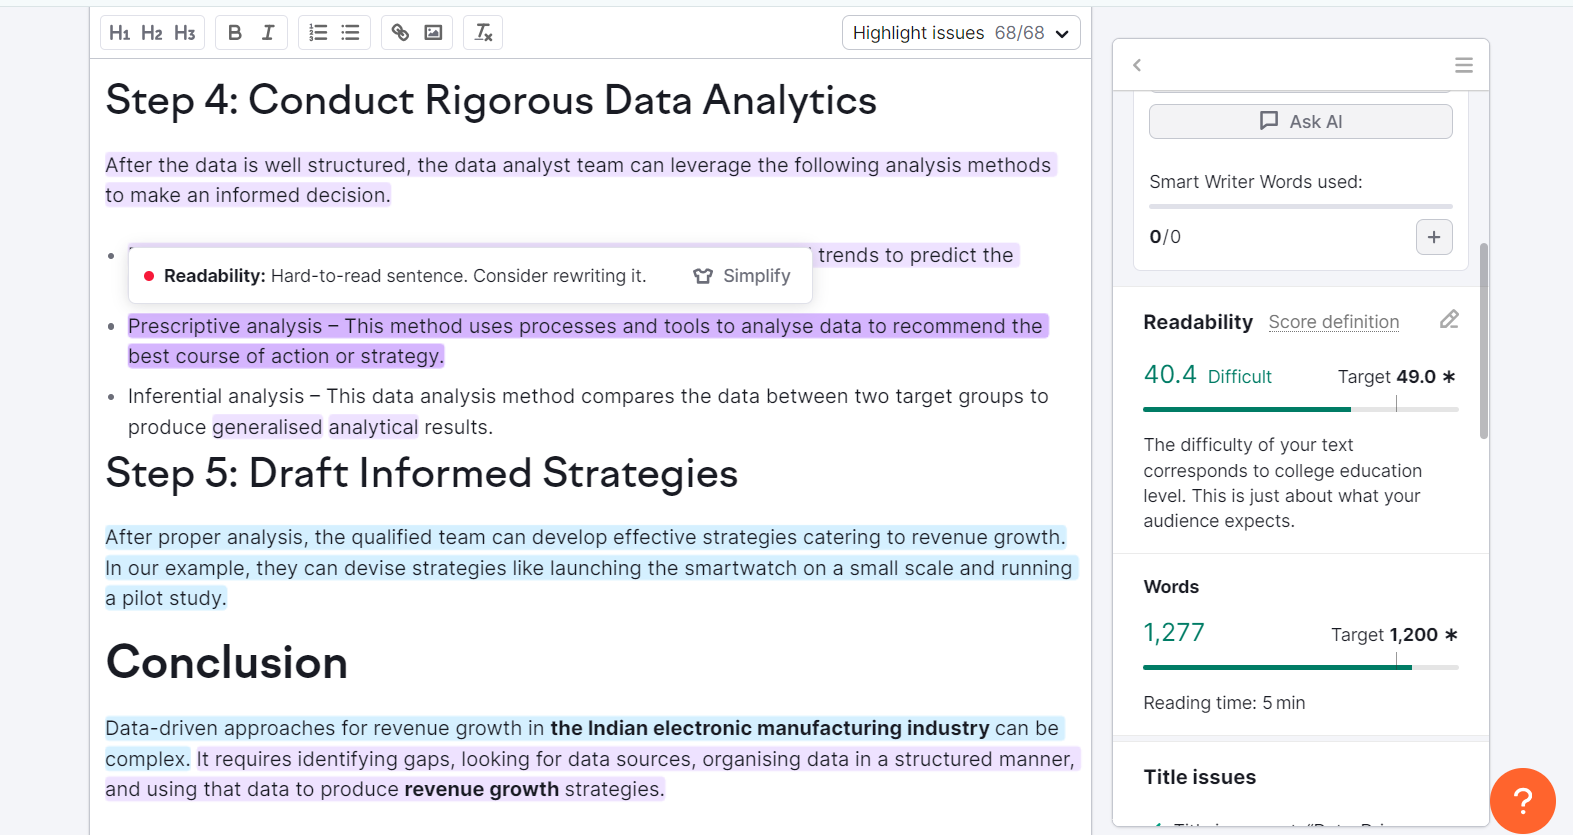The height and width of the screenshot is (835, 1573).
Task: Edit the Readability target with pencil icon
Action: [x=1449, y=320]
